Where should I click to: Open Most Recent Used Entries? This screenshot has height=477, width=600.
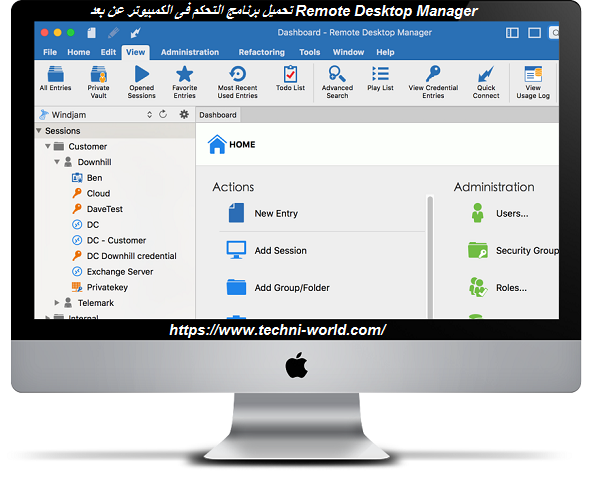[238, 82]
